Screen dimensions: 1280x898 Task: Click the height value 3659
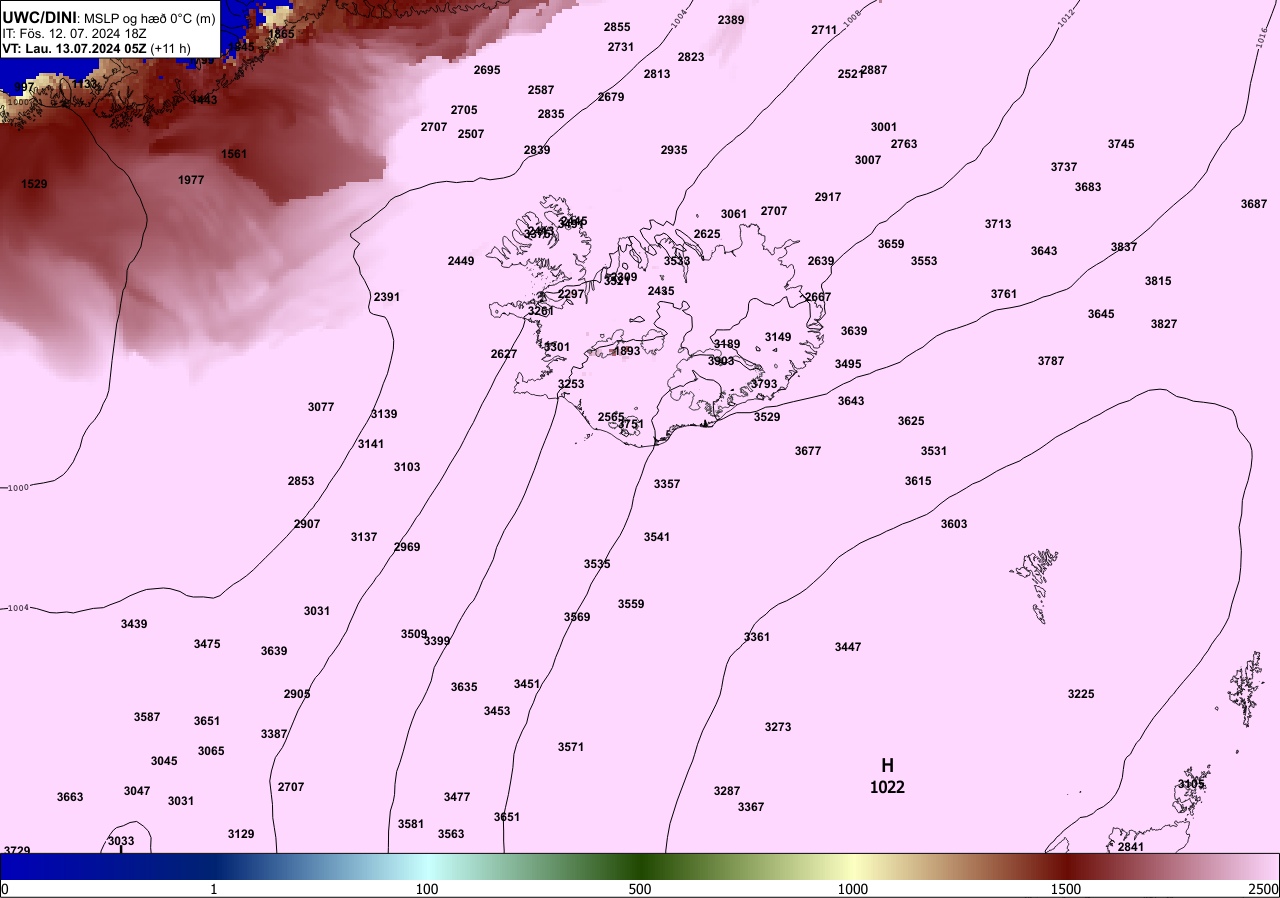click(x=891, y=244)
